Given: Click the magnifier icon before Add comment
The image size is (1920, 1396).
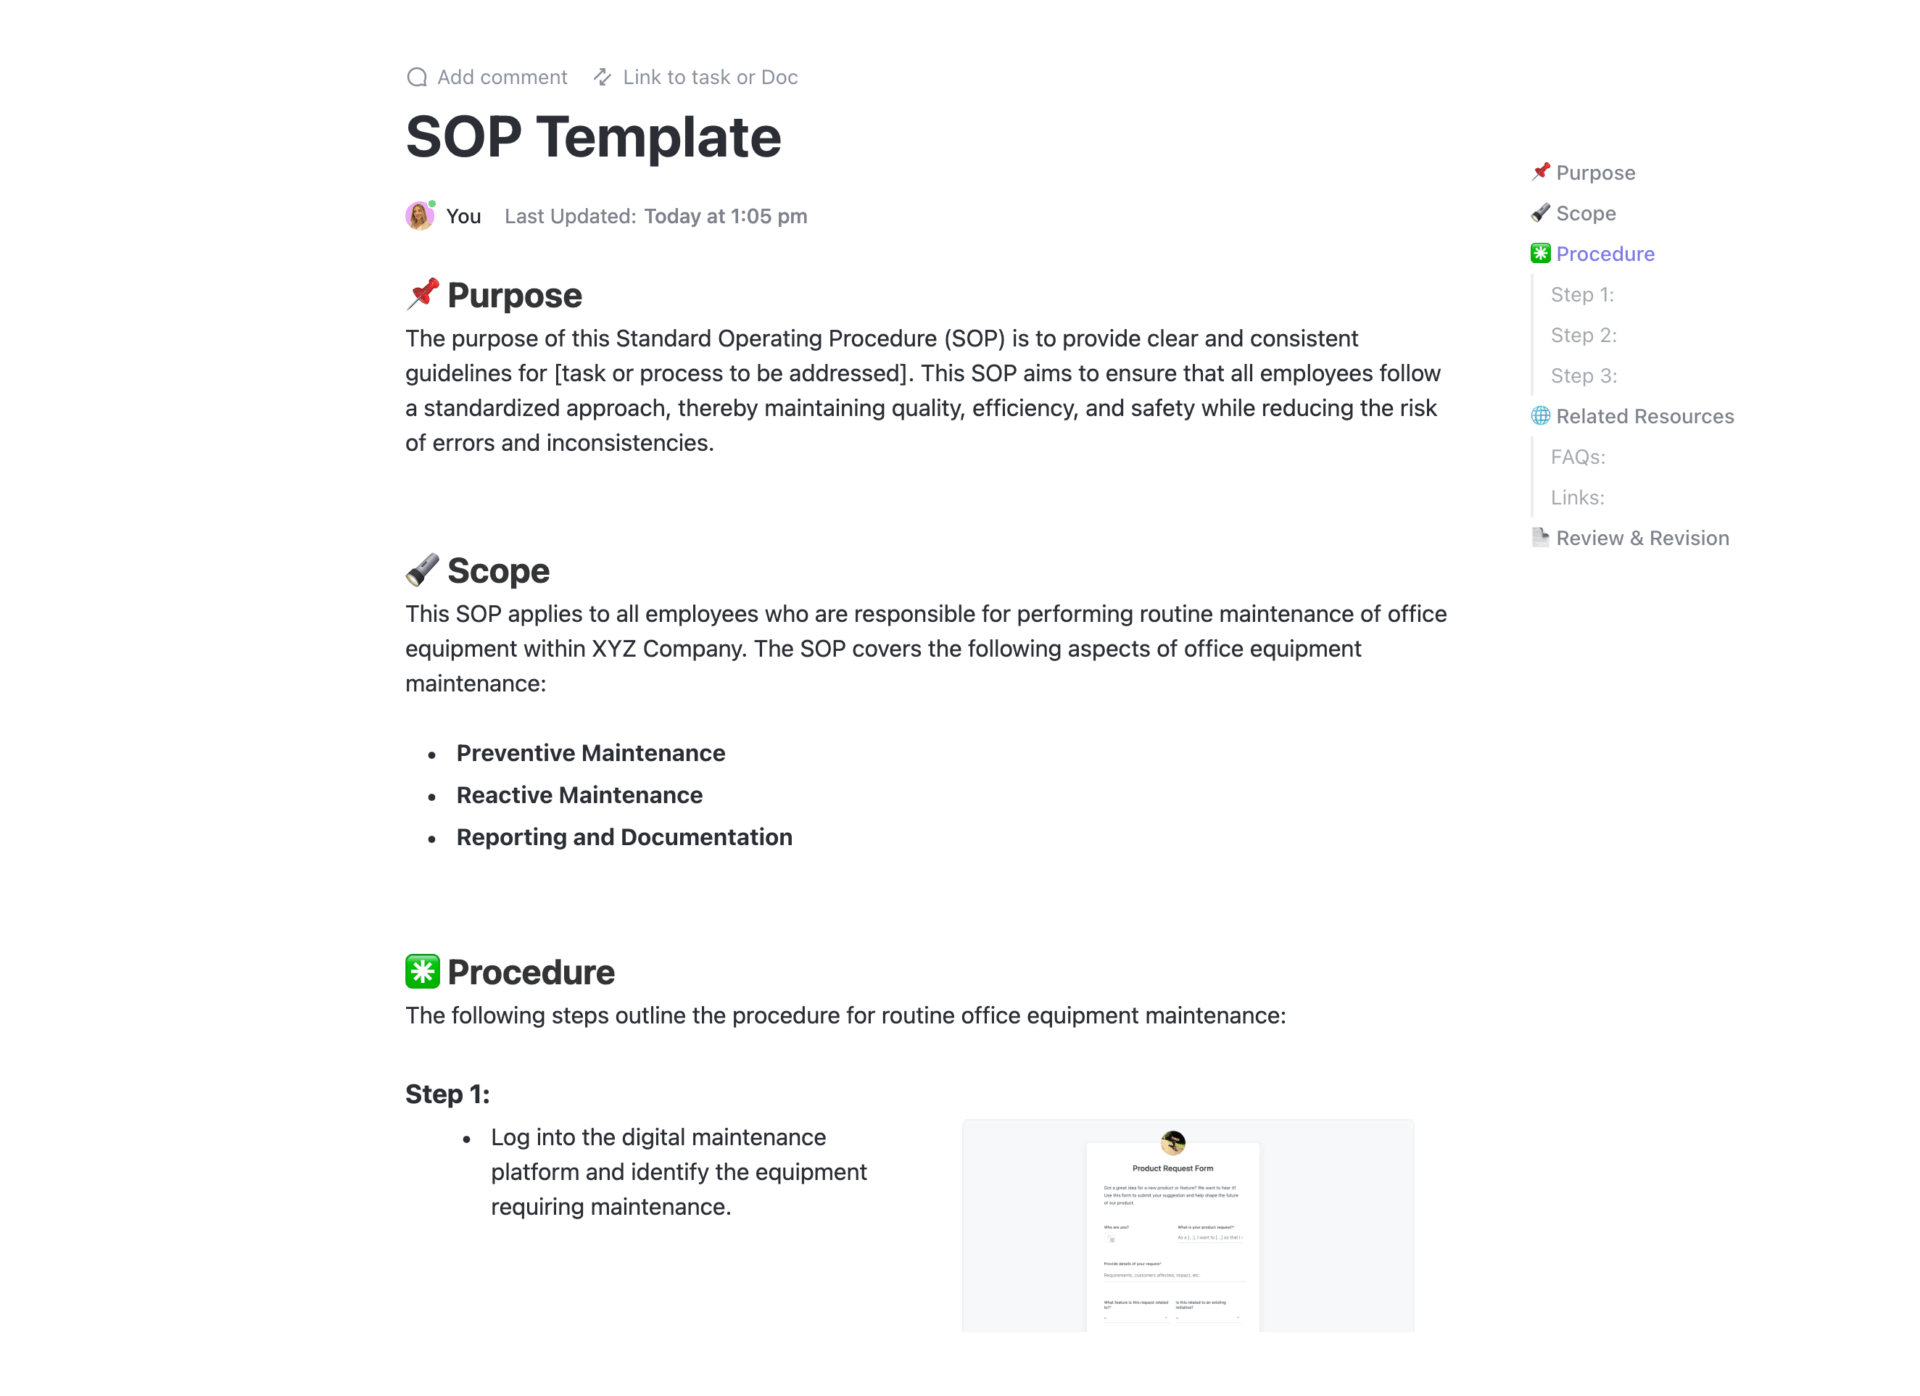Looking at the screenshot, I should click(x=417, y=77).
